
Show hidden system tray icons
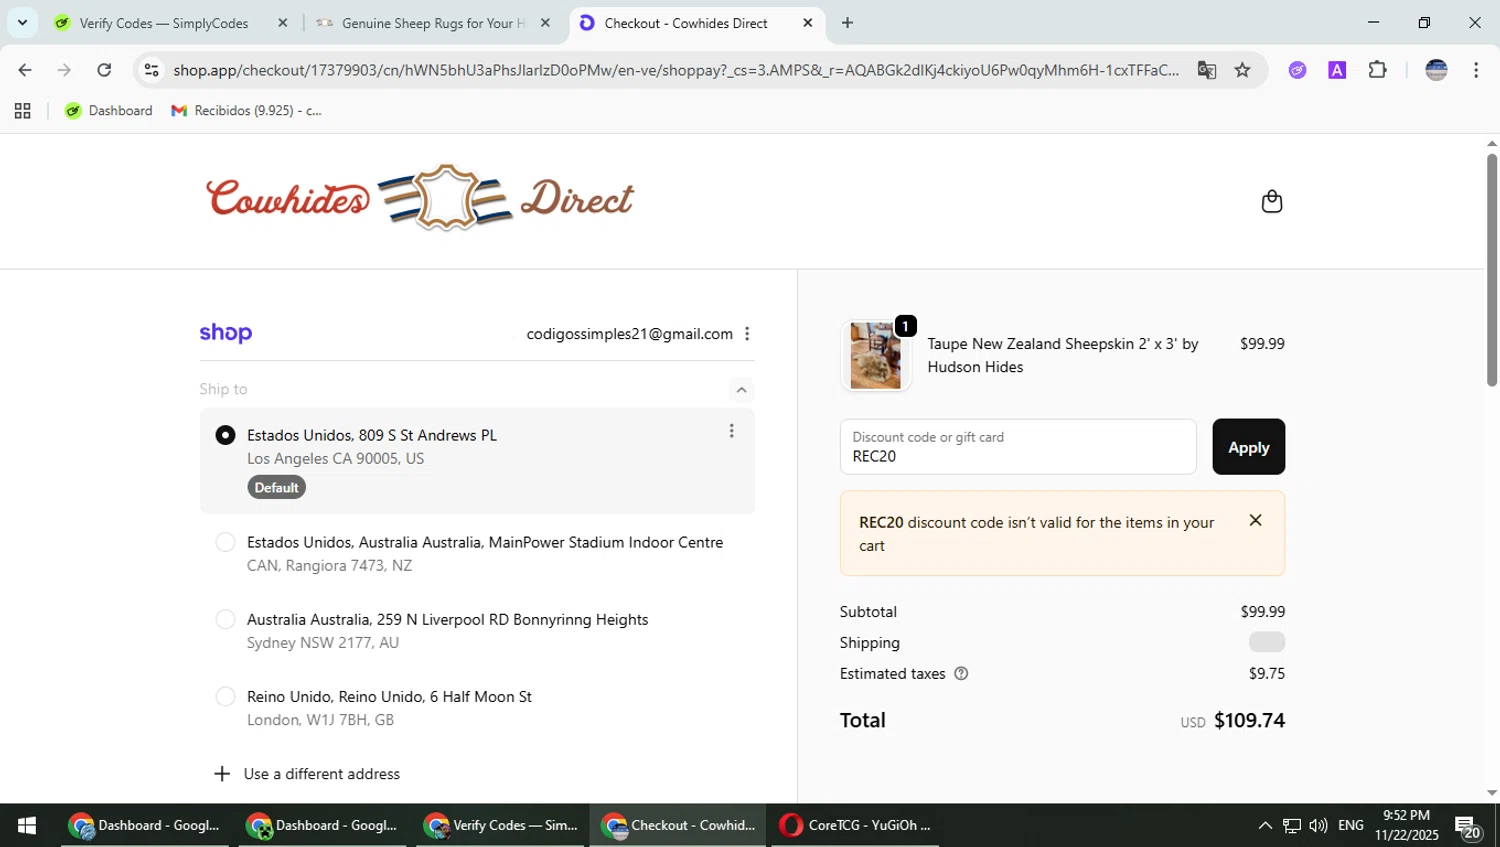coord(1265,826)
